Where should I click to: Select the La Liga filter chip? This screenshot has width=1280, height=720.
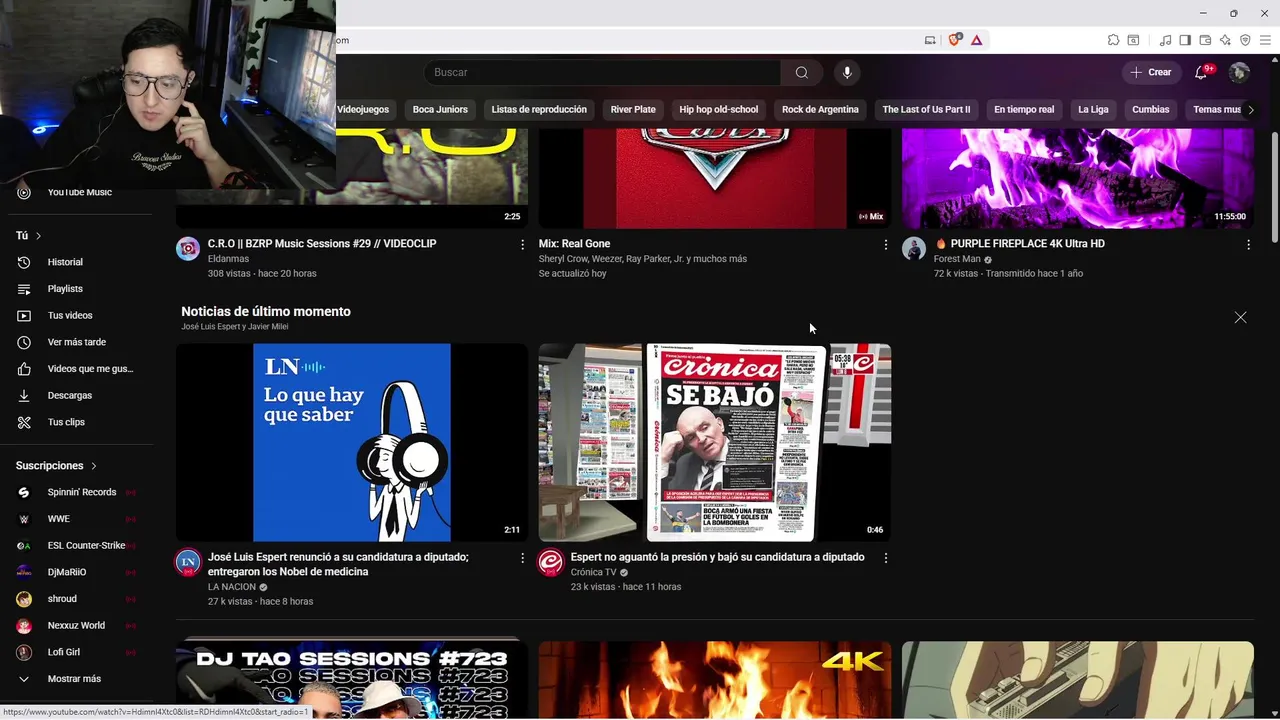pyautogui.click(x=1093, y=109)
